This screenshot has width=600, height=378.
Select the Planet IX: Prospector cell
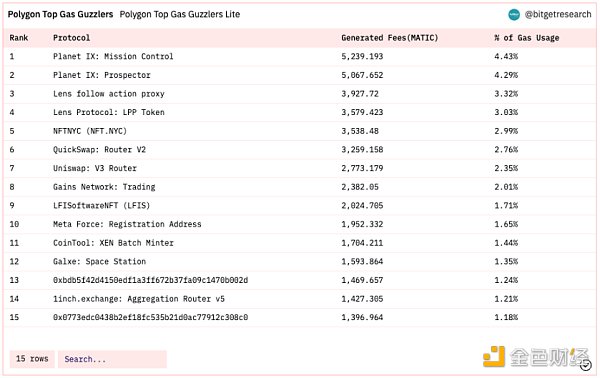[x=102, y=75]
